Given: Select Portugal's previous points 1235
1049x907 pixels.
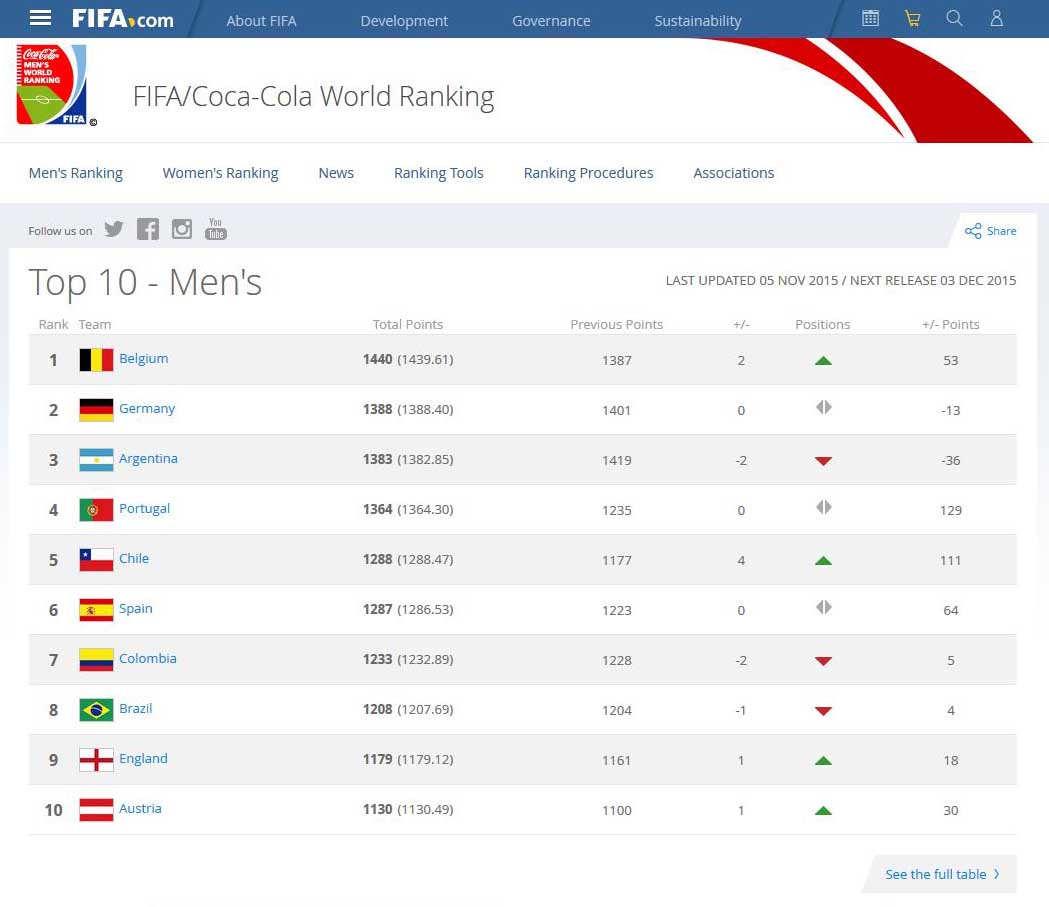Looking at the screenshot, I should tap(616, 510).
